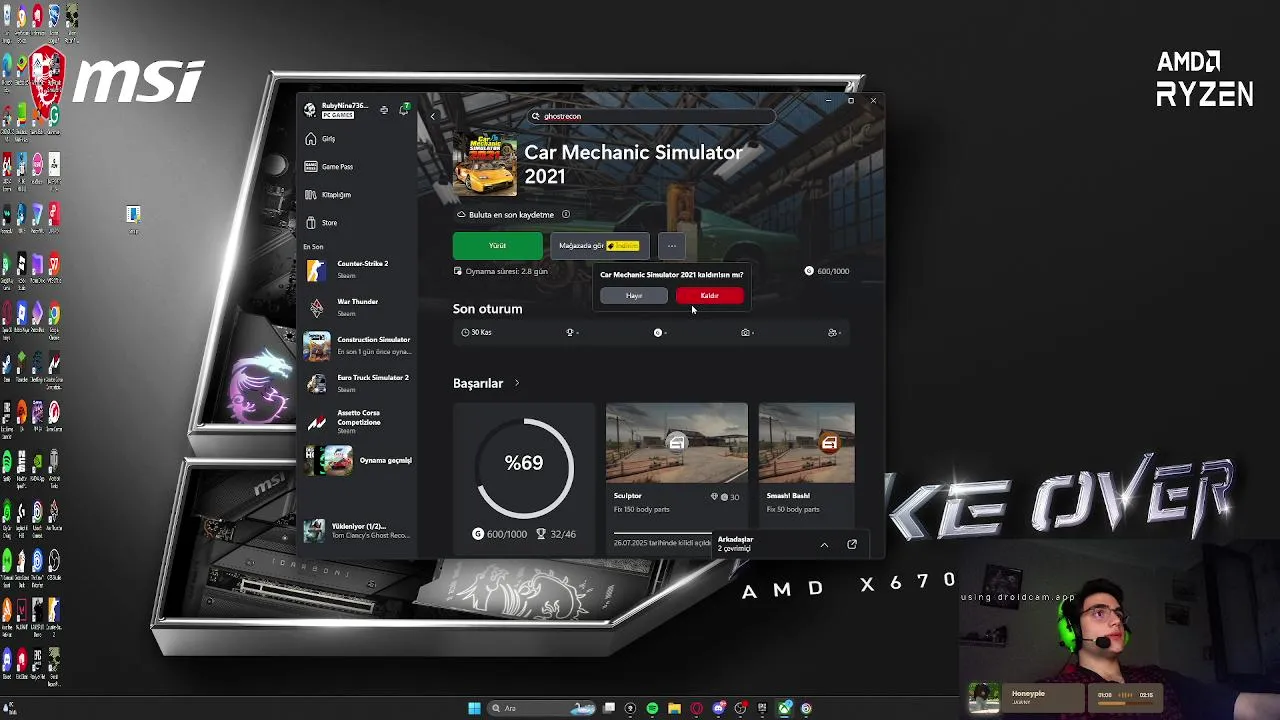This screenshot has height=720, width=1280.
Task: Open the three-dot more options menu
Action: coord(672,245)
